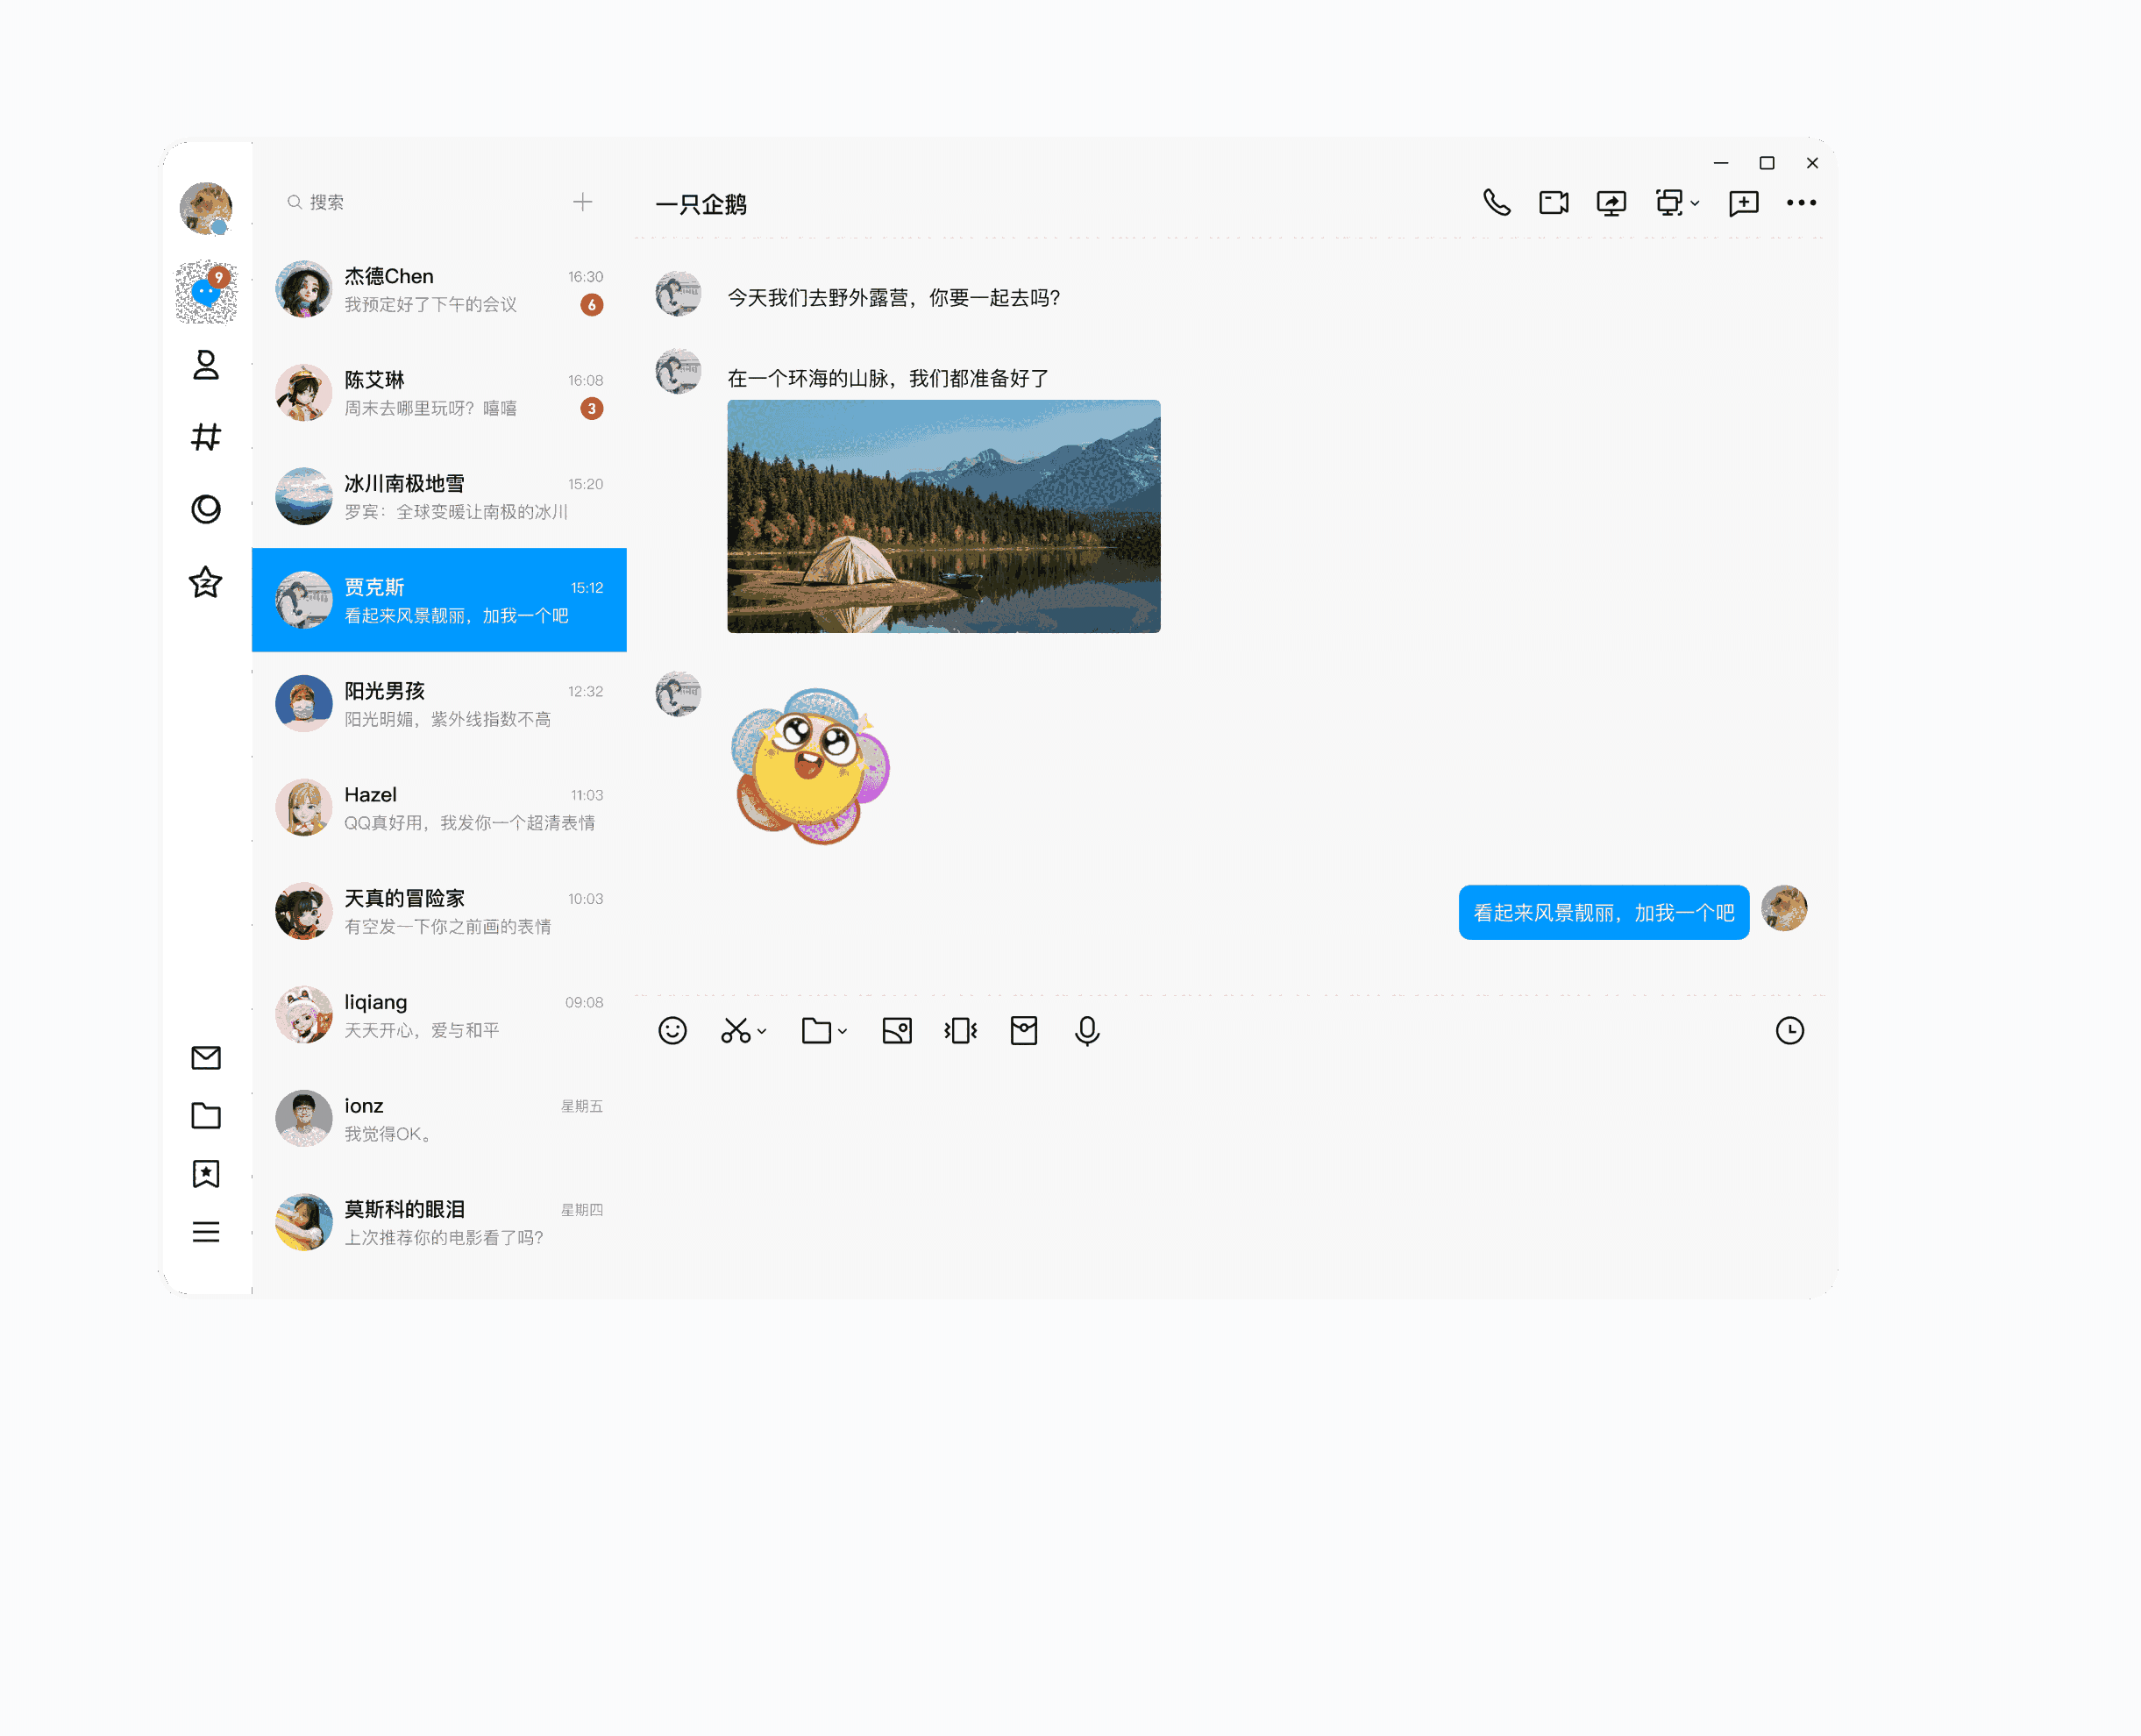Select the 杰德Chen conversation
Viewport: 2141px width, 1736px height.
pyautogui.click(x=439, y=289)
